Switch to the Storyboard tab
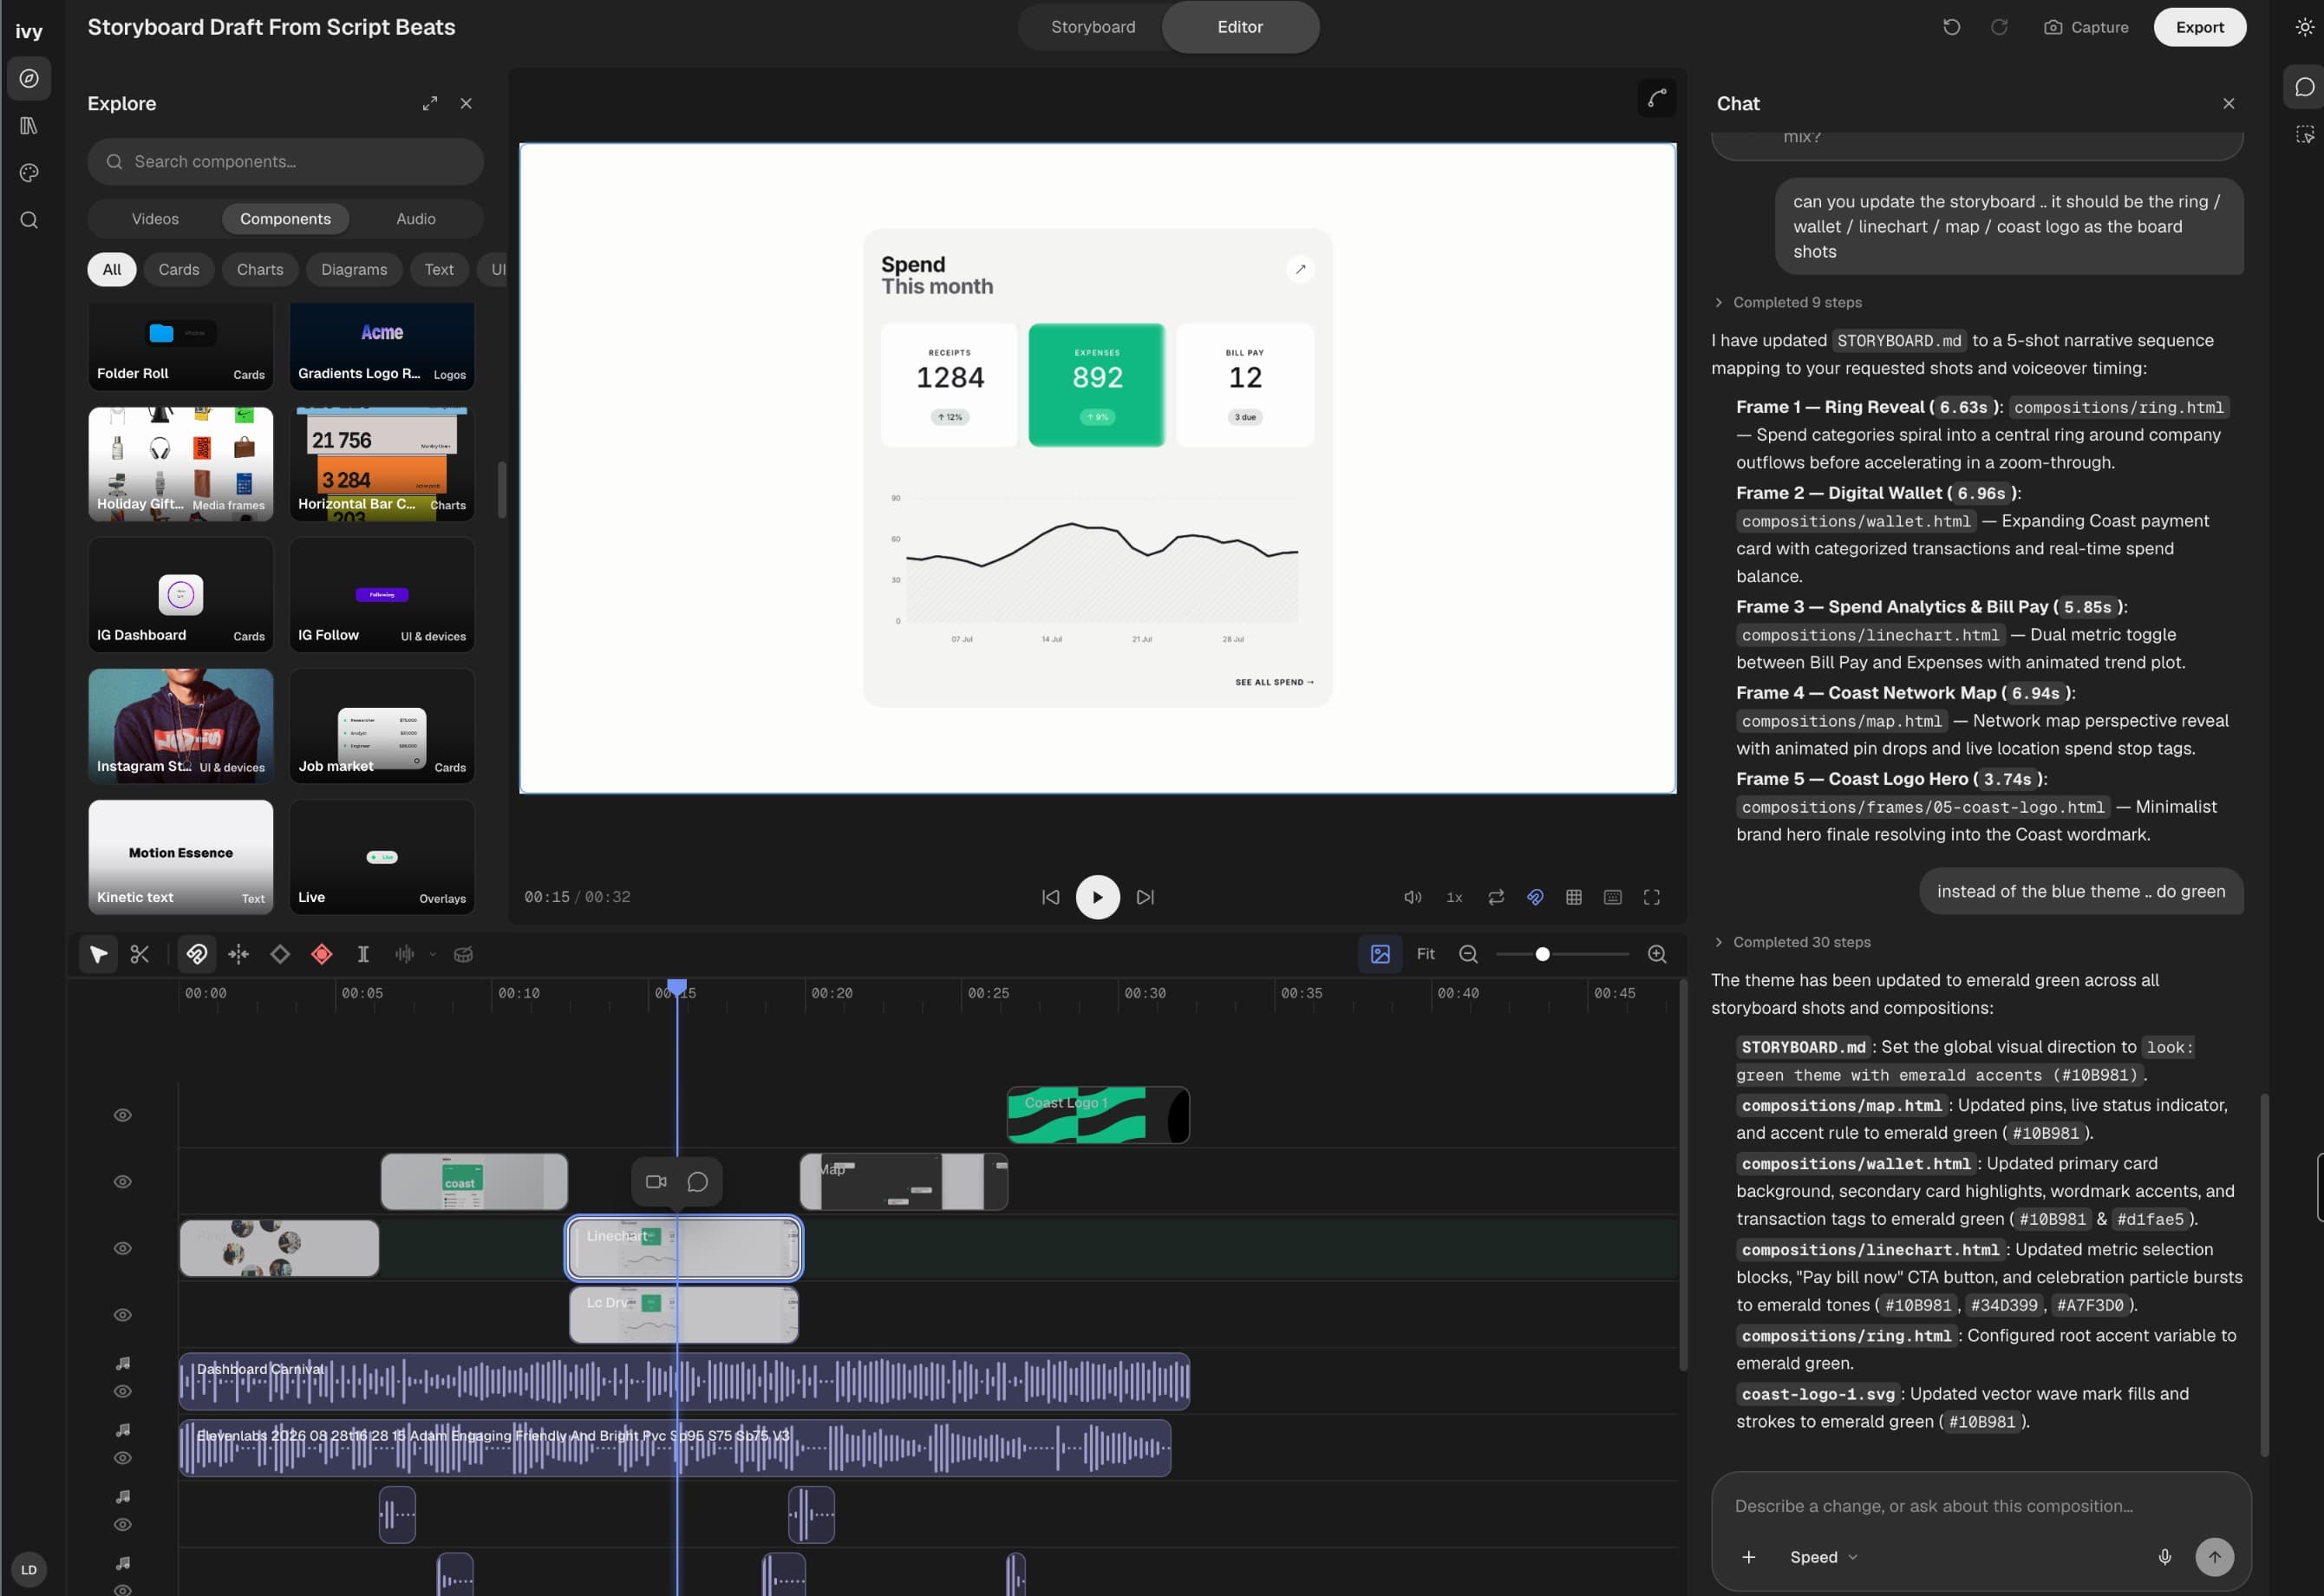Image resolution: width=2324 pixels, height=1596 pixels. (1093, 27)
